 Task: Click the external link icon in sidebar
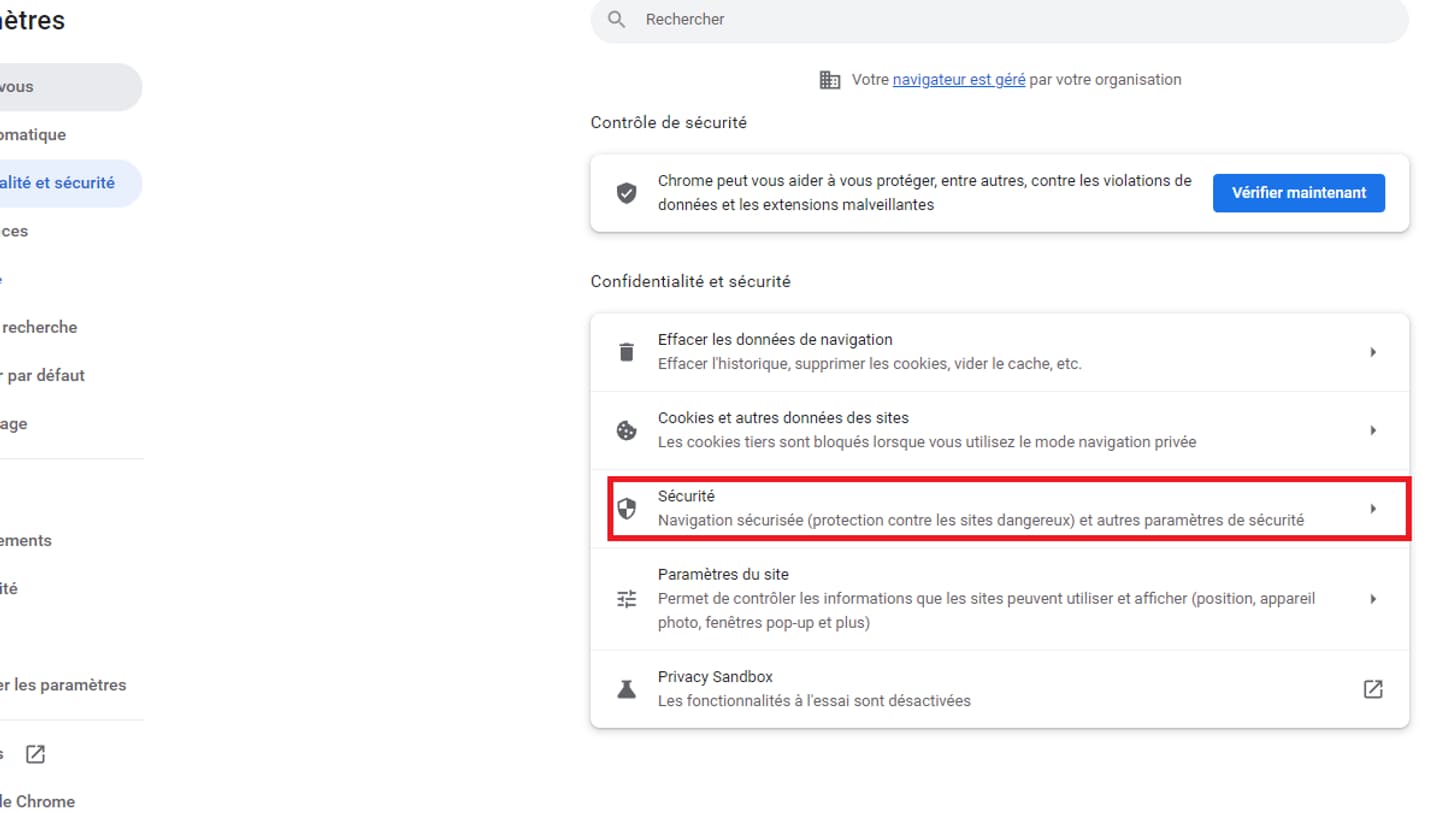[35, 754]
